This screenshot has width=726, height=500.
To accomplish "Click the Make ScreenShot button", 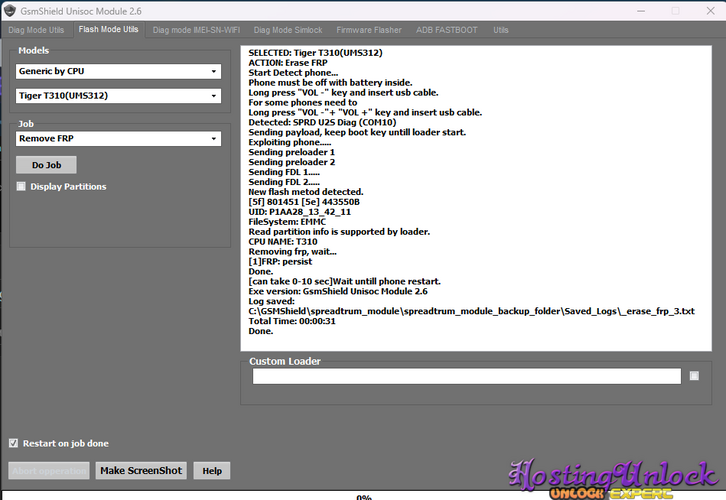I will [141, 470].
